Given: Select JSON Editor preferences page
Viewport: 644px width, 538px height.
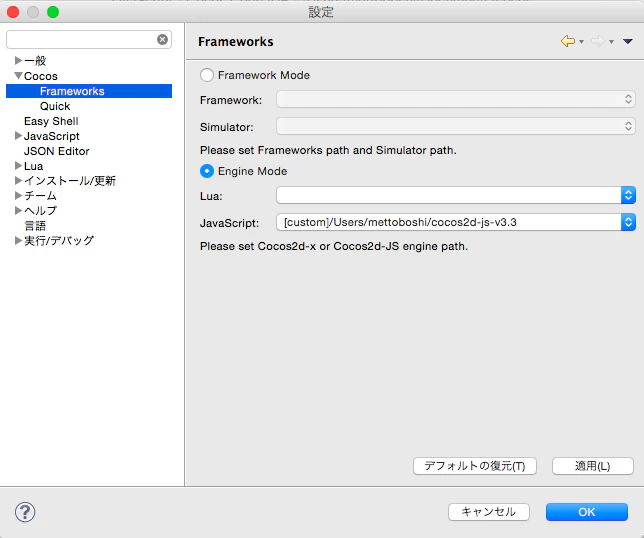Looking at the screenshot, I should coord(56,151).
